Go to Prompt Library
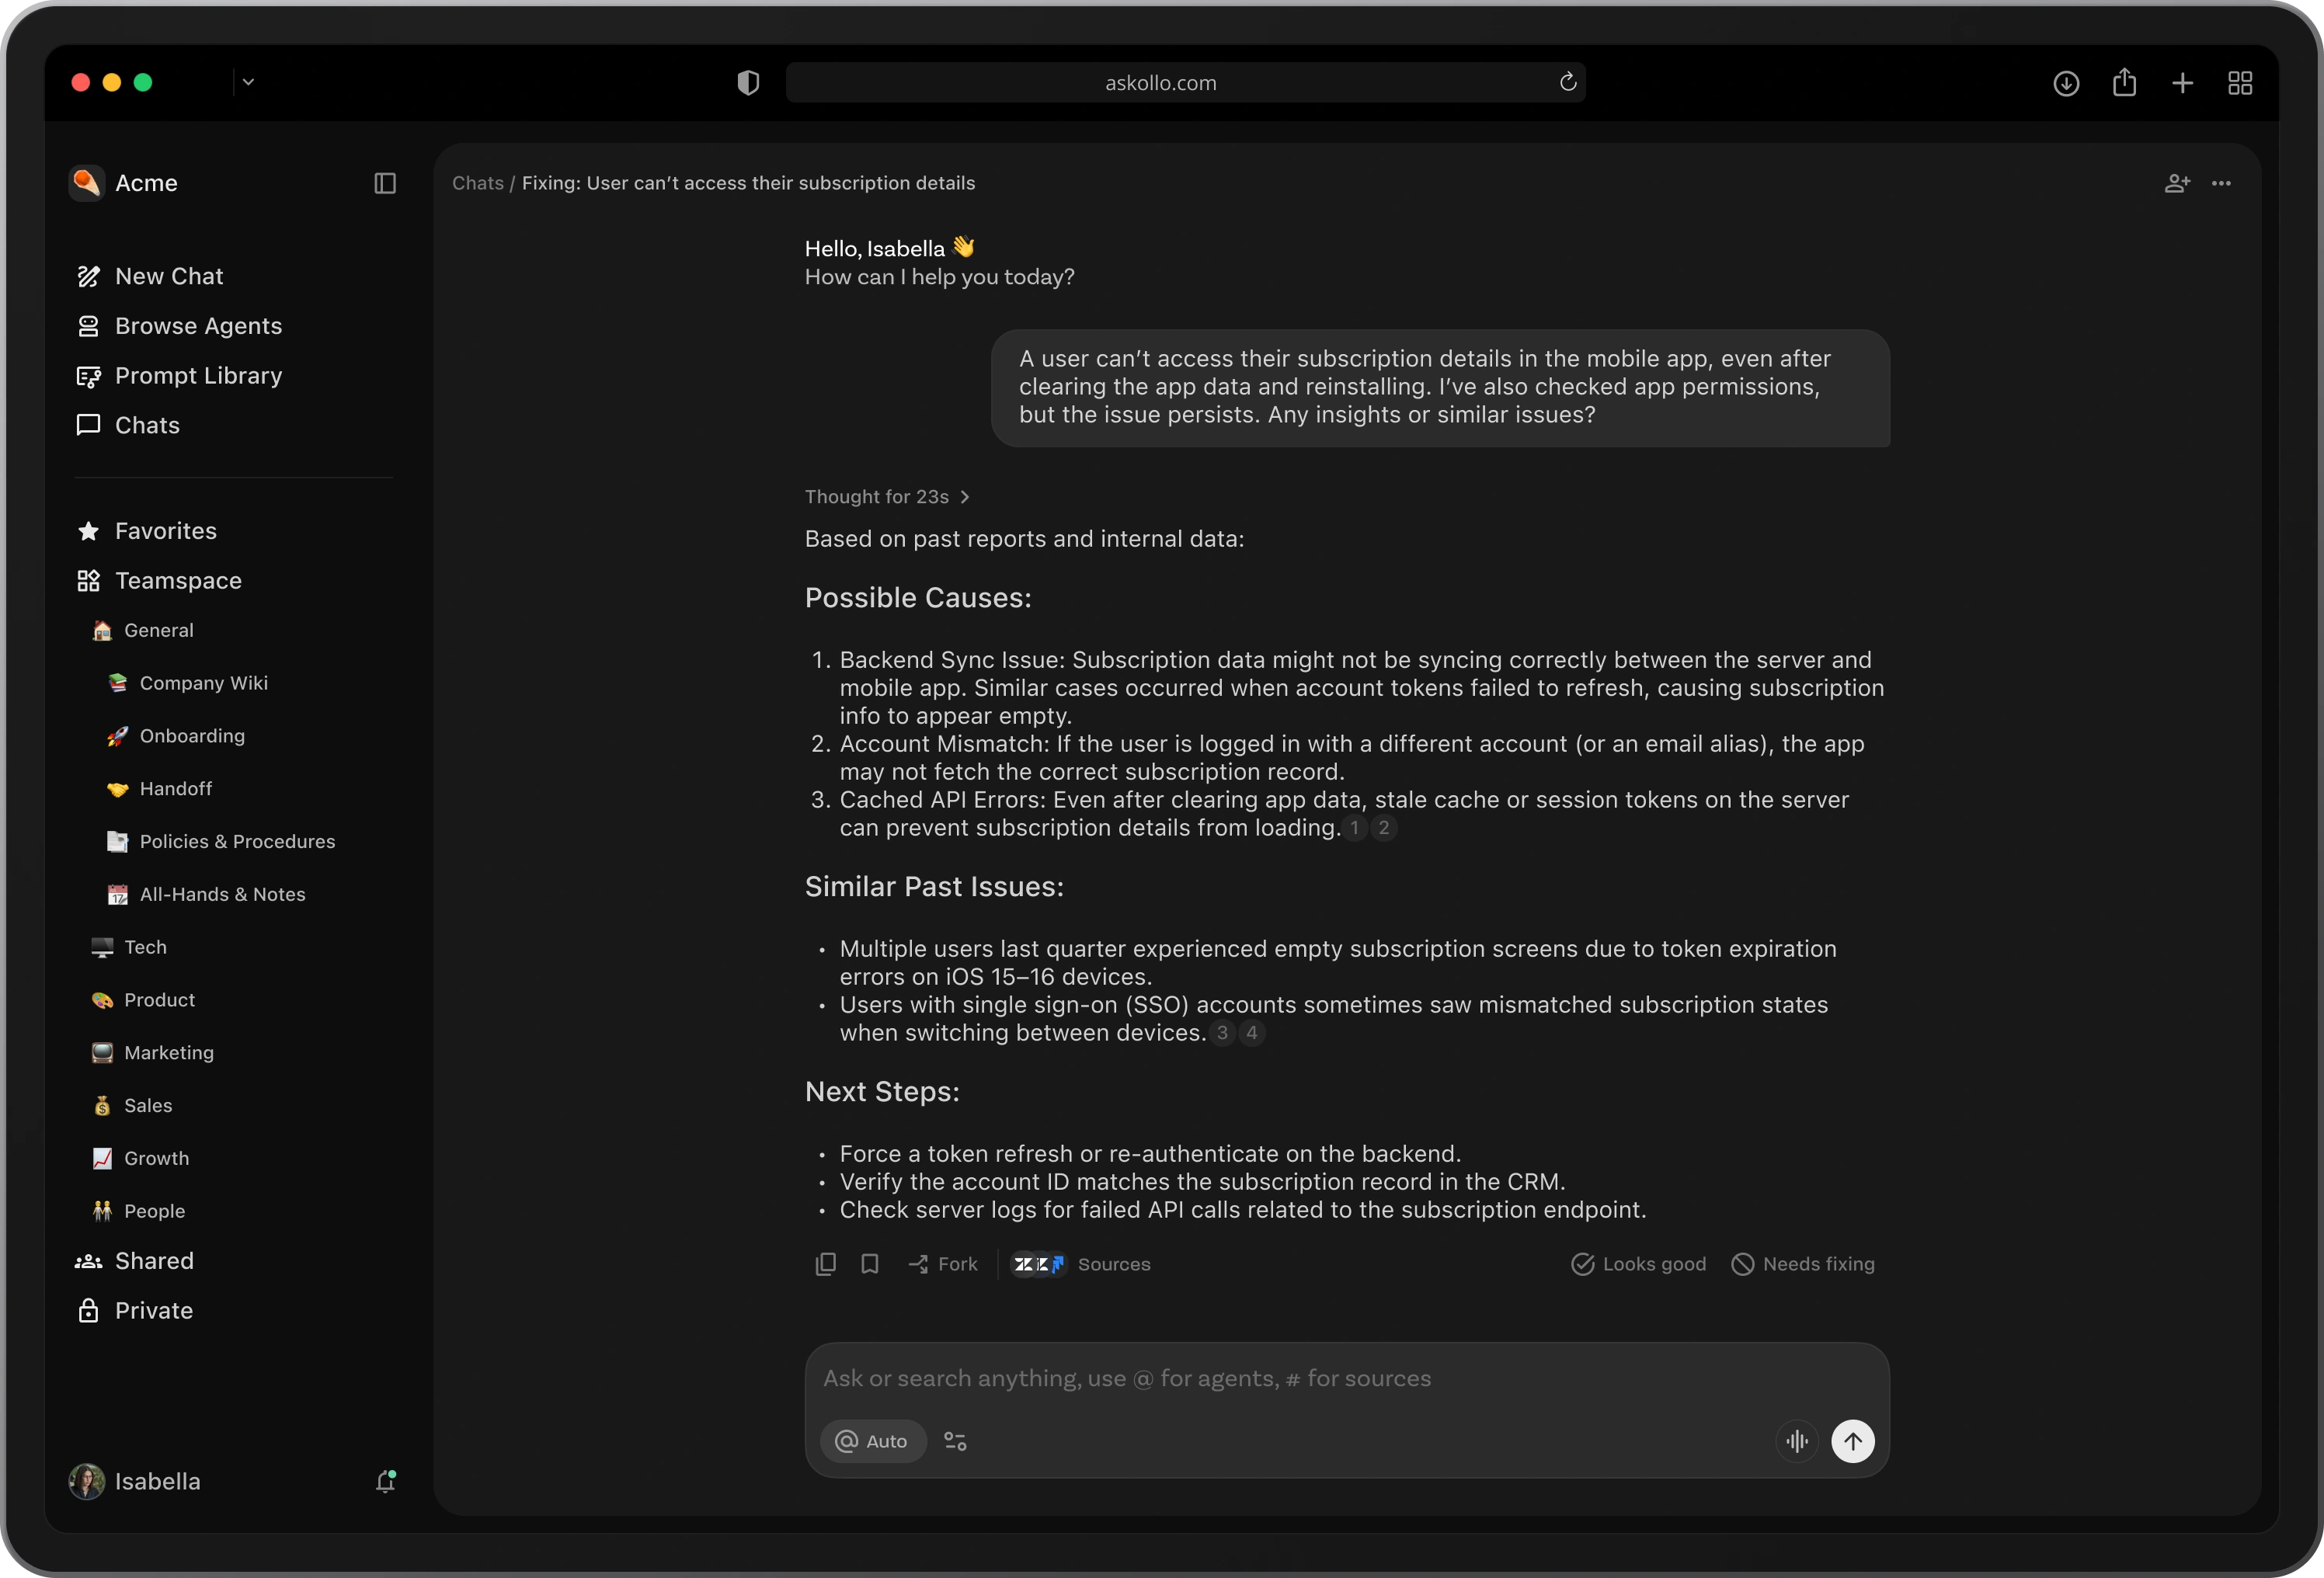The height and width of the screenshot is (1578, 2324). click(198, 376)
